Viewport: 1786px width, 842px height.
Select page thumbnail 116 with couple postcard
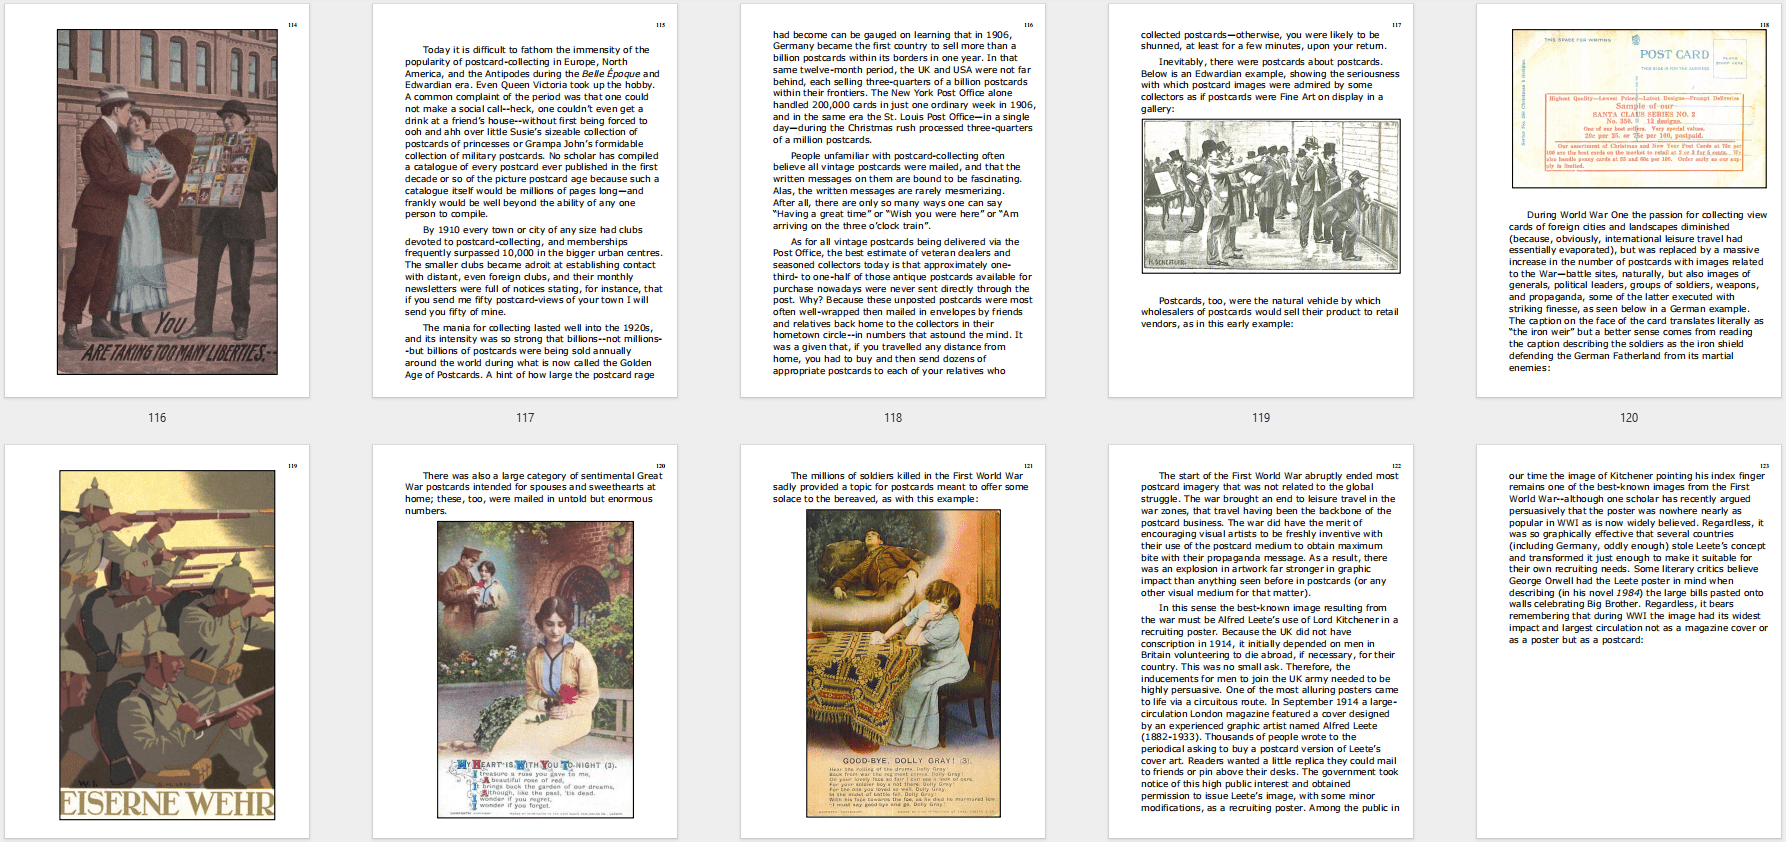(157, 200)
